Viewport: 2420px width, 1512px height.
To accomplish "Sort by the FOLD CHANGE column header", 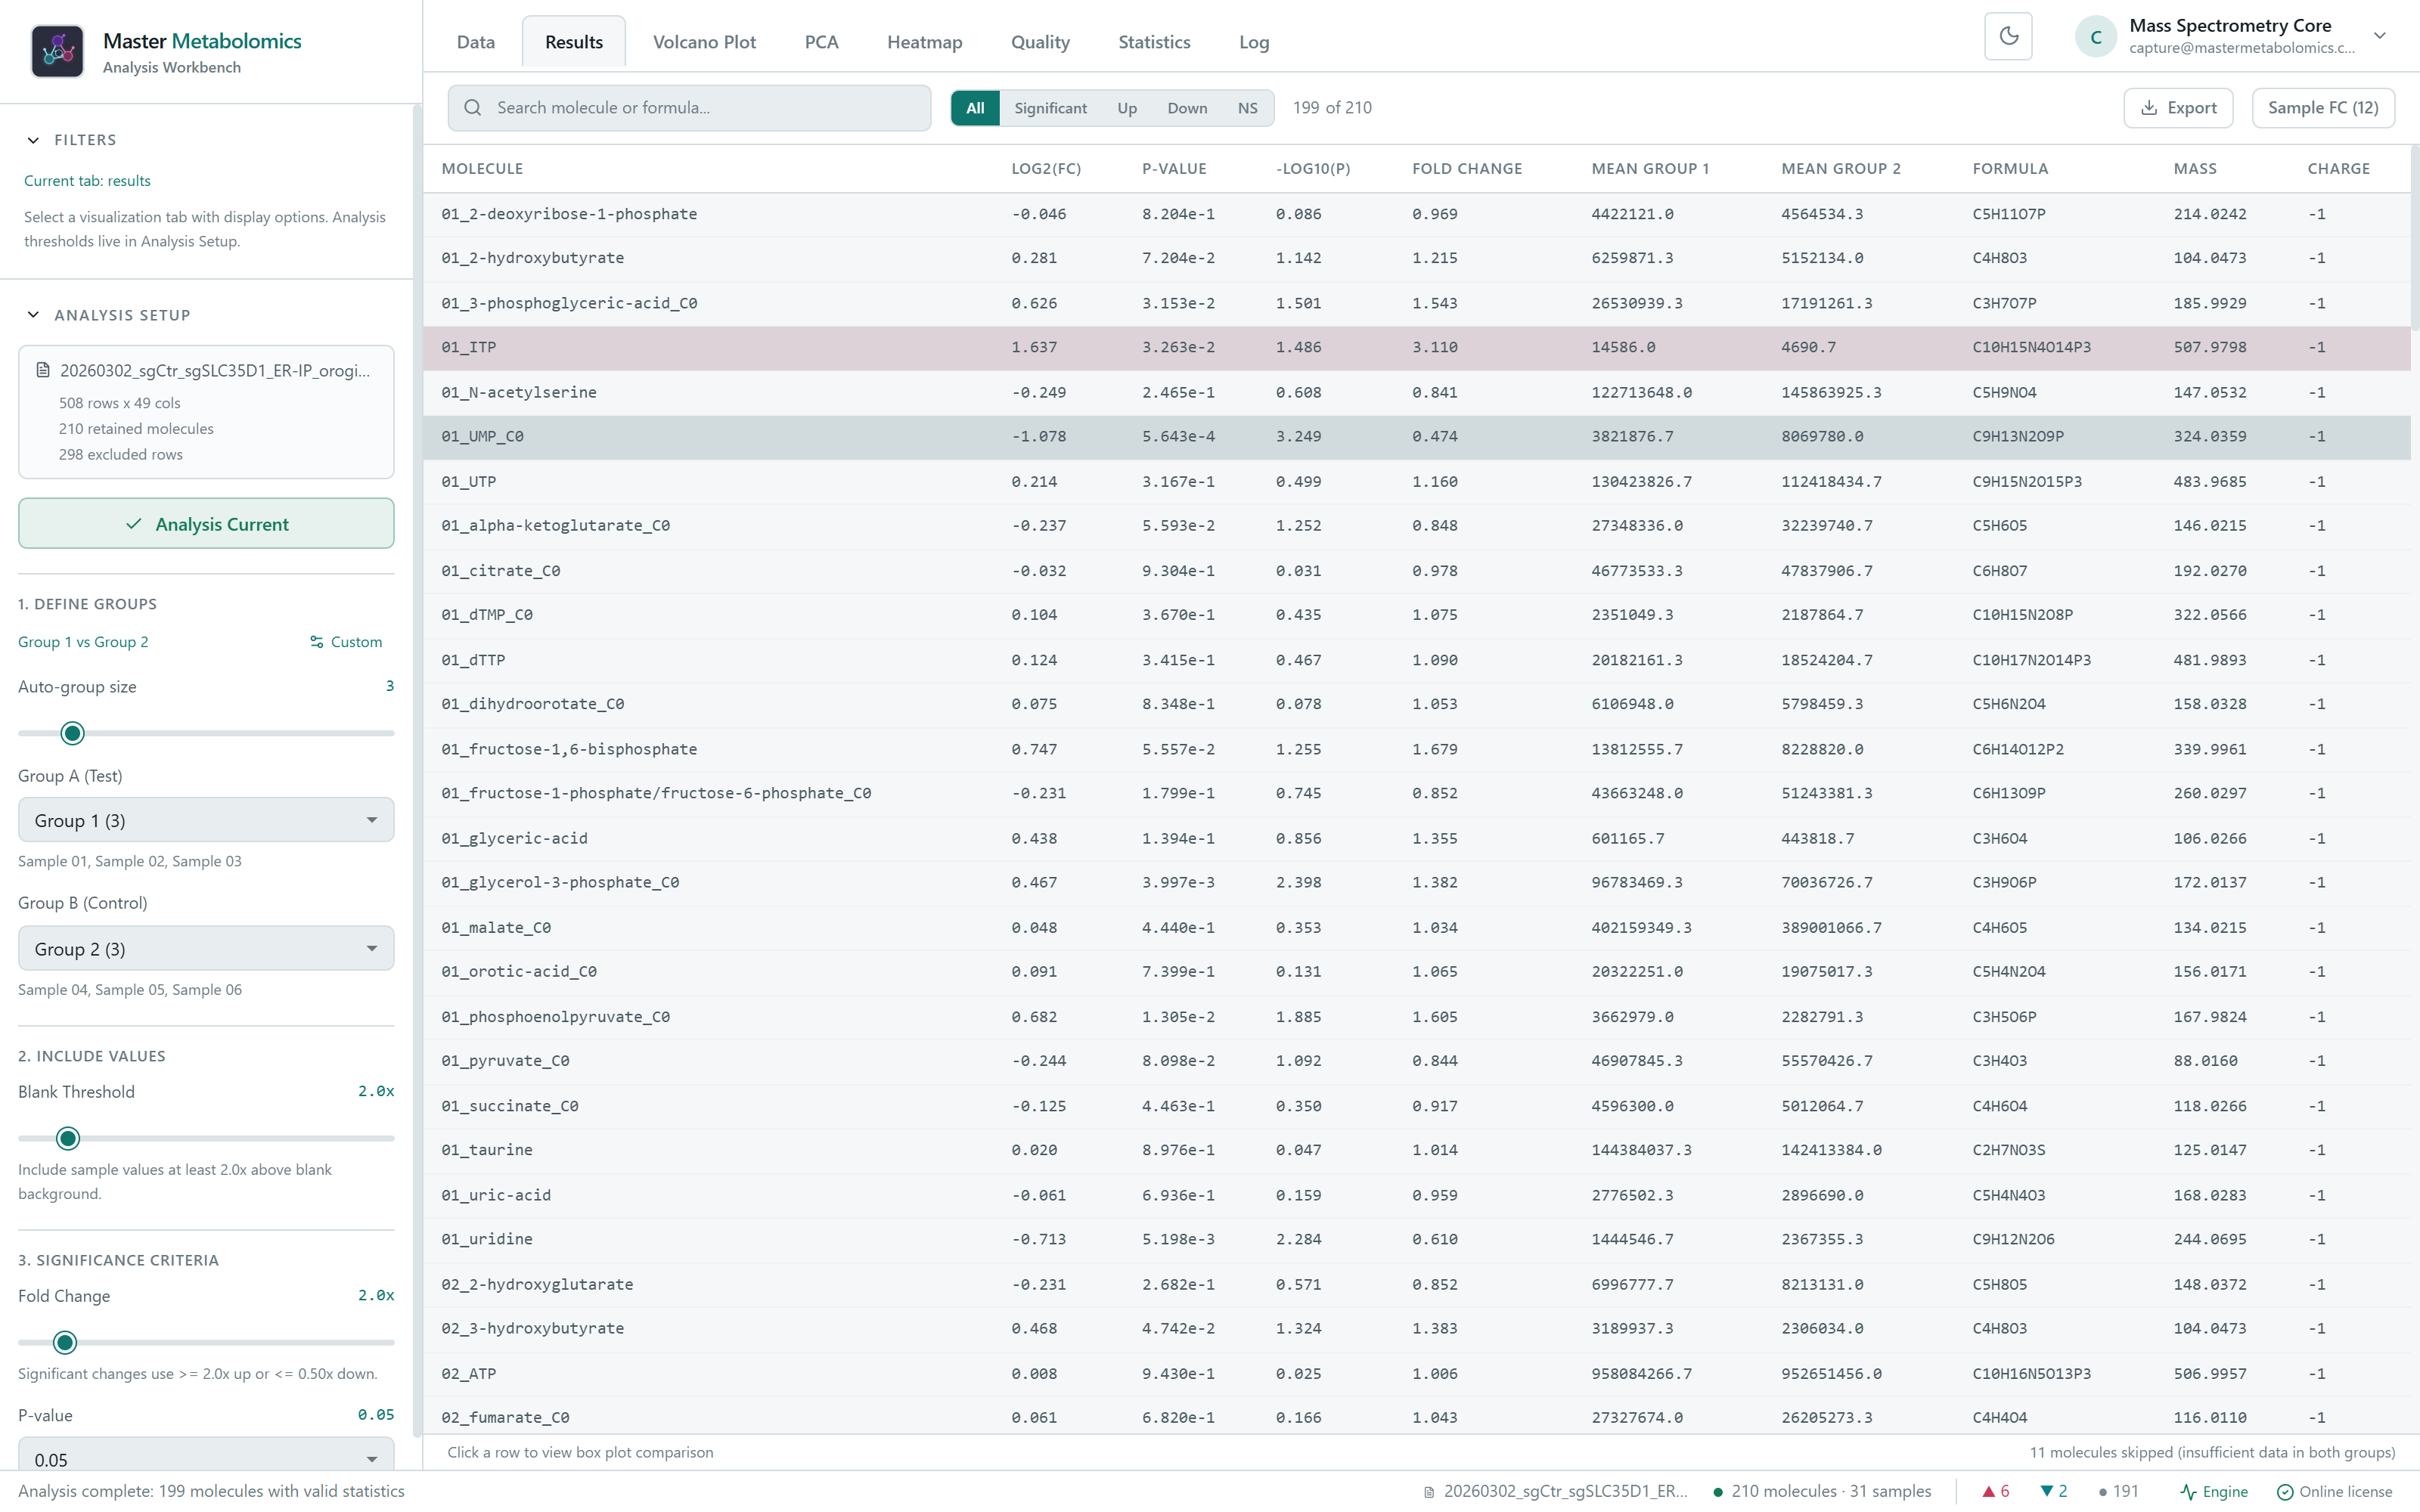I will coord(1467,169).
